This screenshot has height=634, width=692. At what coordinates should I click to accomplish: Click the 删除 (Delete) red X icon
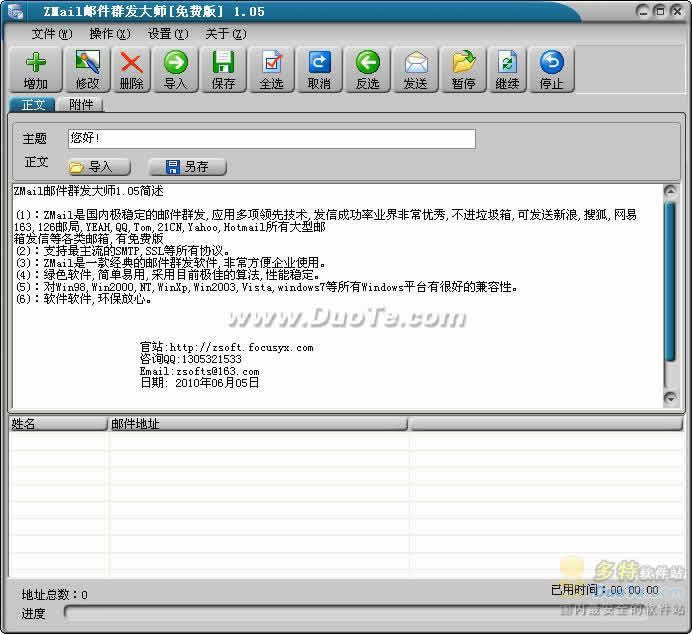click(x=132, y=63)
